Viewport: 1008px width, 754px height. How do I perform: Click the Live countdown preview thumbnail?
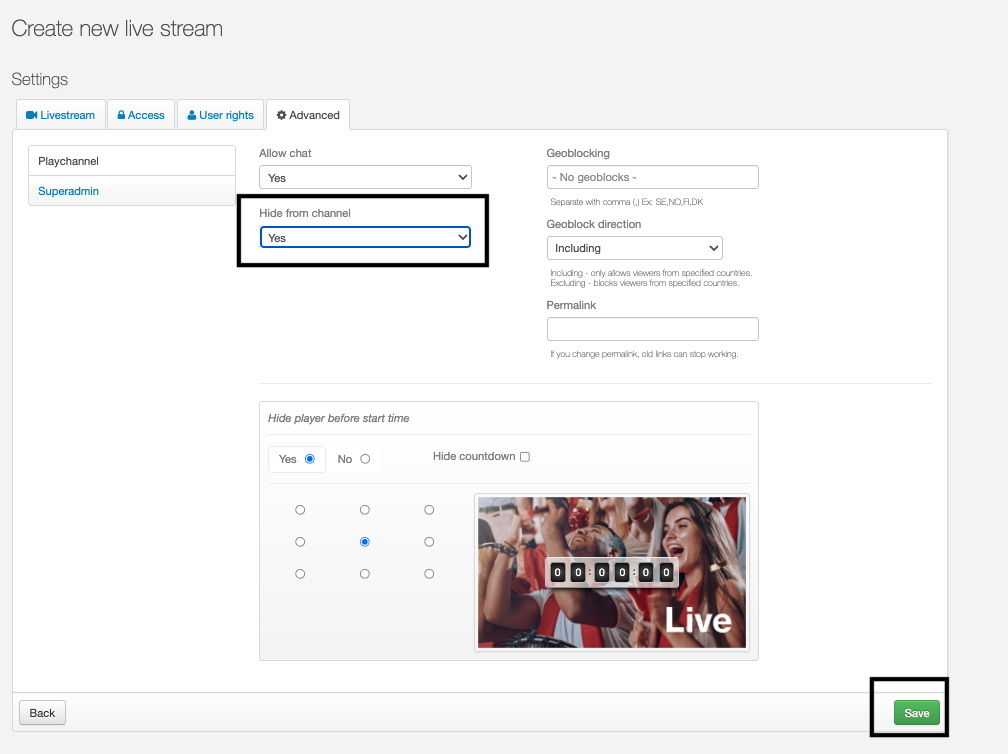[x=611, y=573]
